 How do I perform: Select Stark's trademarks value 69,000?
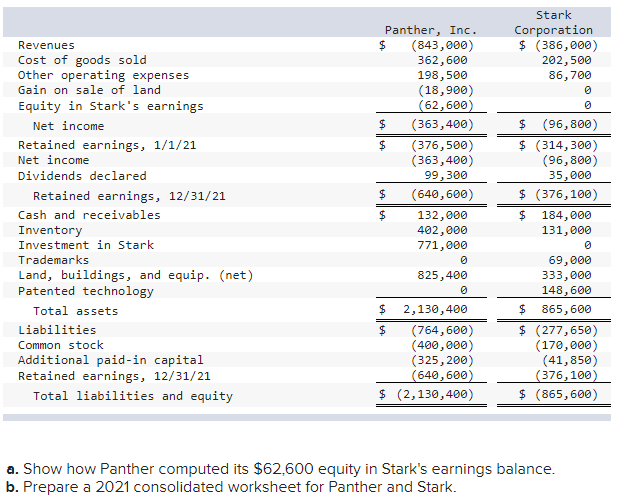570,260
